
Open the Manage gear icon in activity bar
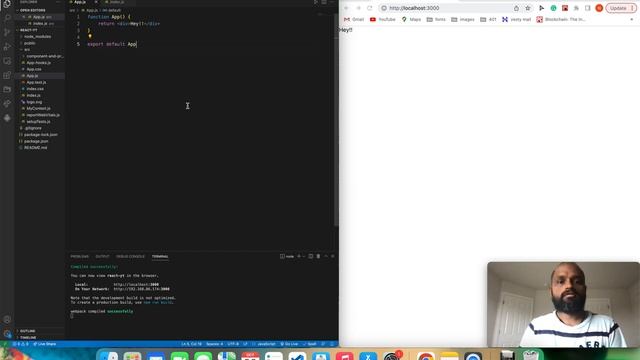coord(7,334)
